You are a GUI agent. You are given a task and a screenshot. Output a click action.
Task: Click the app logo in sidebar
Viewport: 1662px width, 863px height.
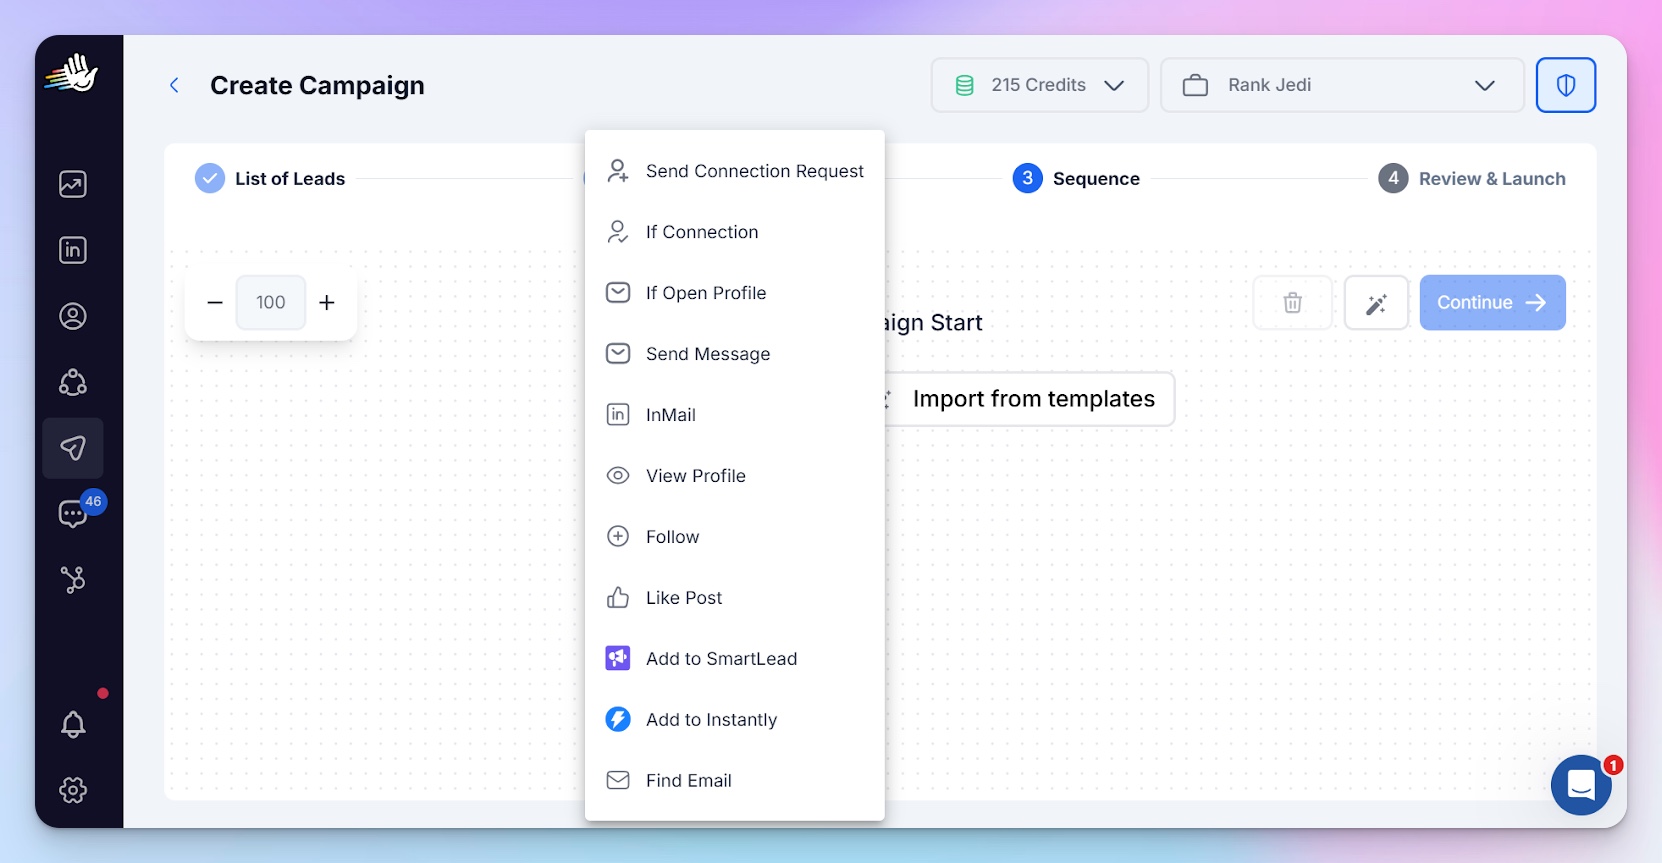pyautogui.click(x=72, y=73)
